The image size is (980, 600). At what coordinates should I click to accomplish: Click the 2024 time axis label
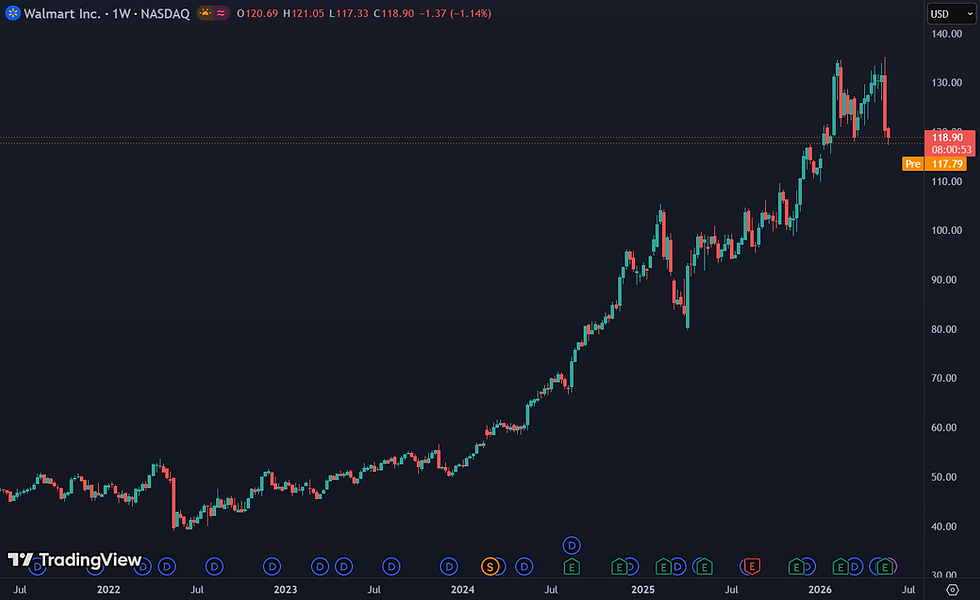pyautogui.click(x=462, y=589)
